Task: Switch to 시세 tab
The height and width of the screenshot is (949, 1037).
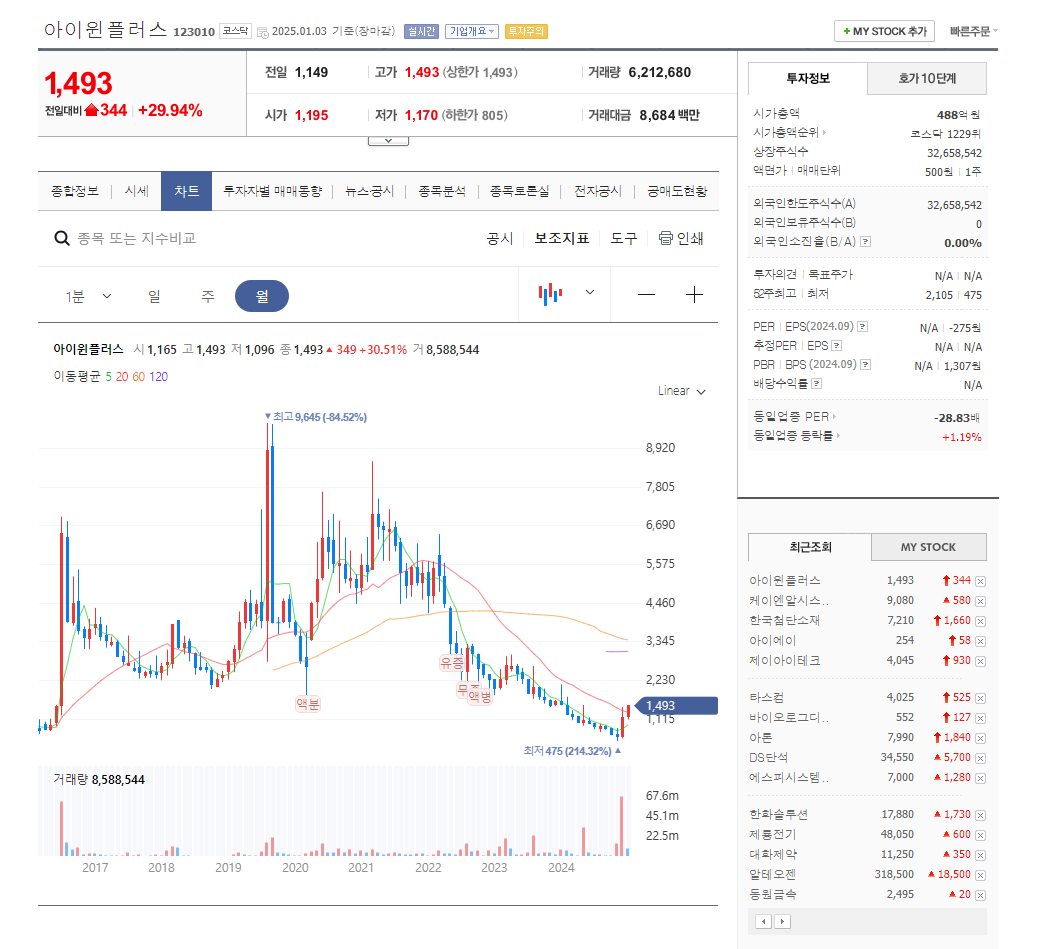Action: [136, 191]
